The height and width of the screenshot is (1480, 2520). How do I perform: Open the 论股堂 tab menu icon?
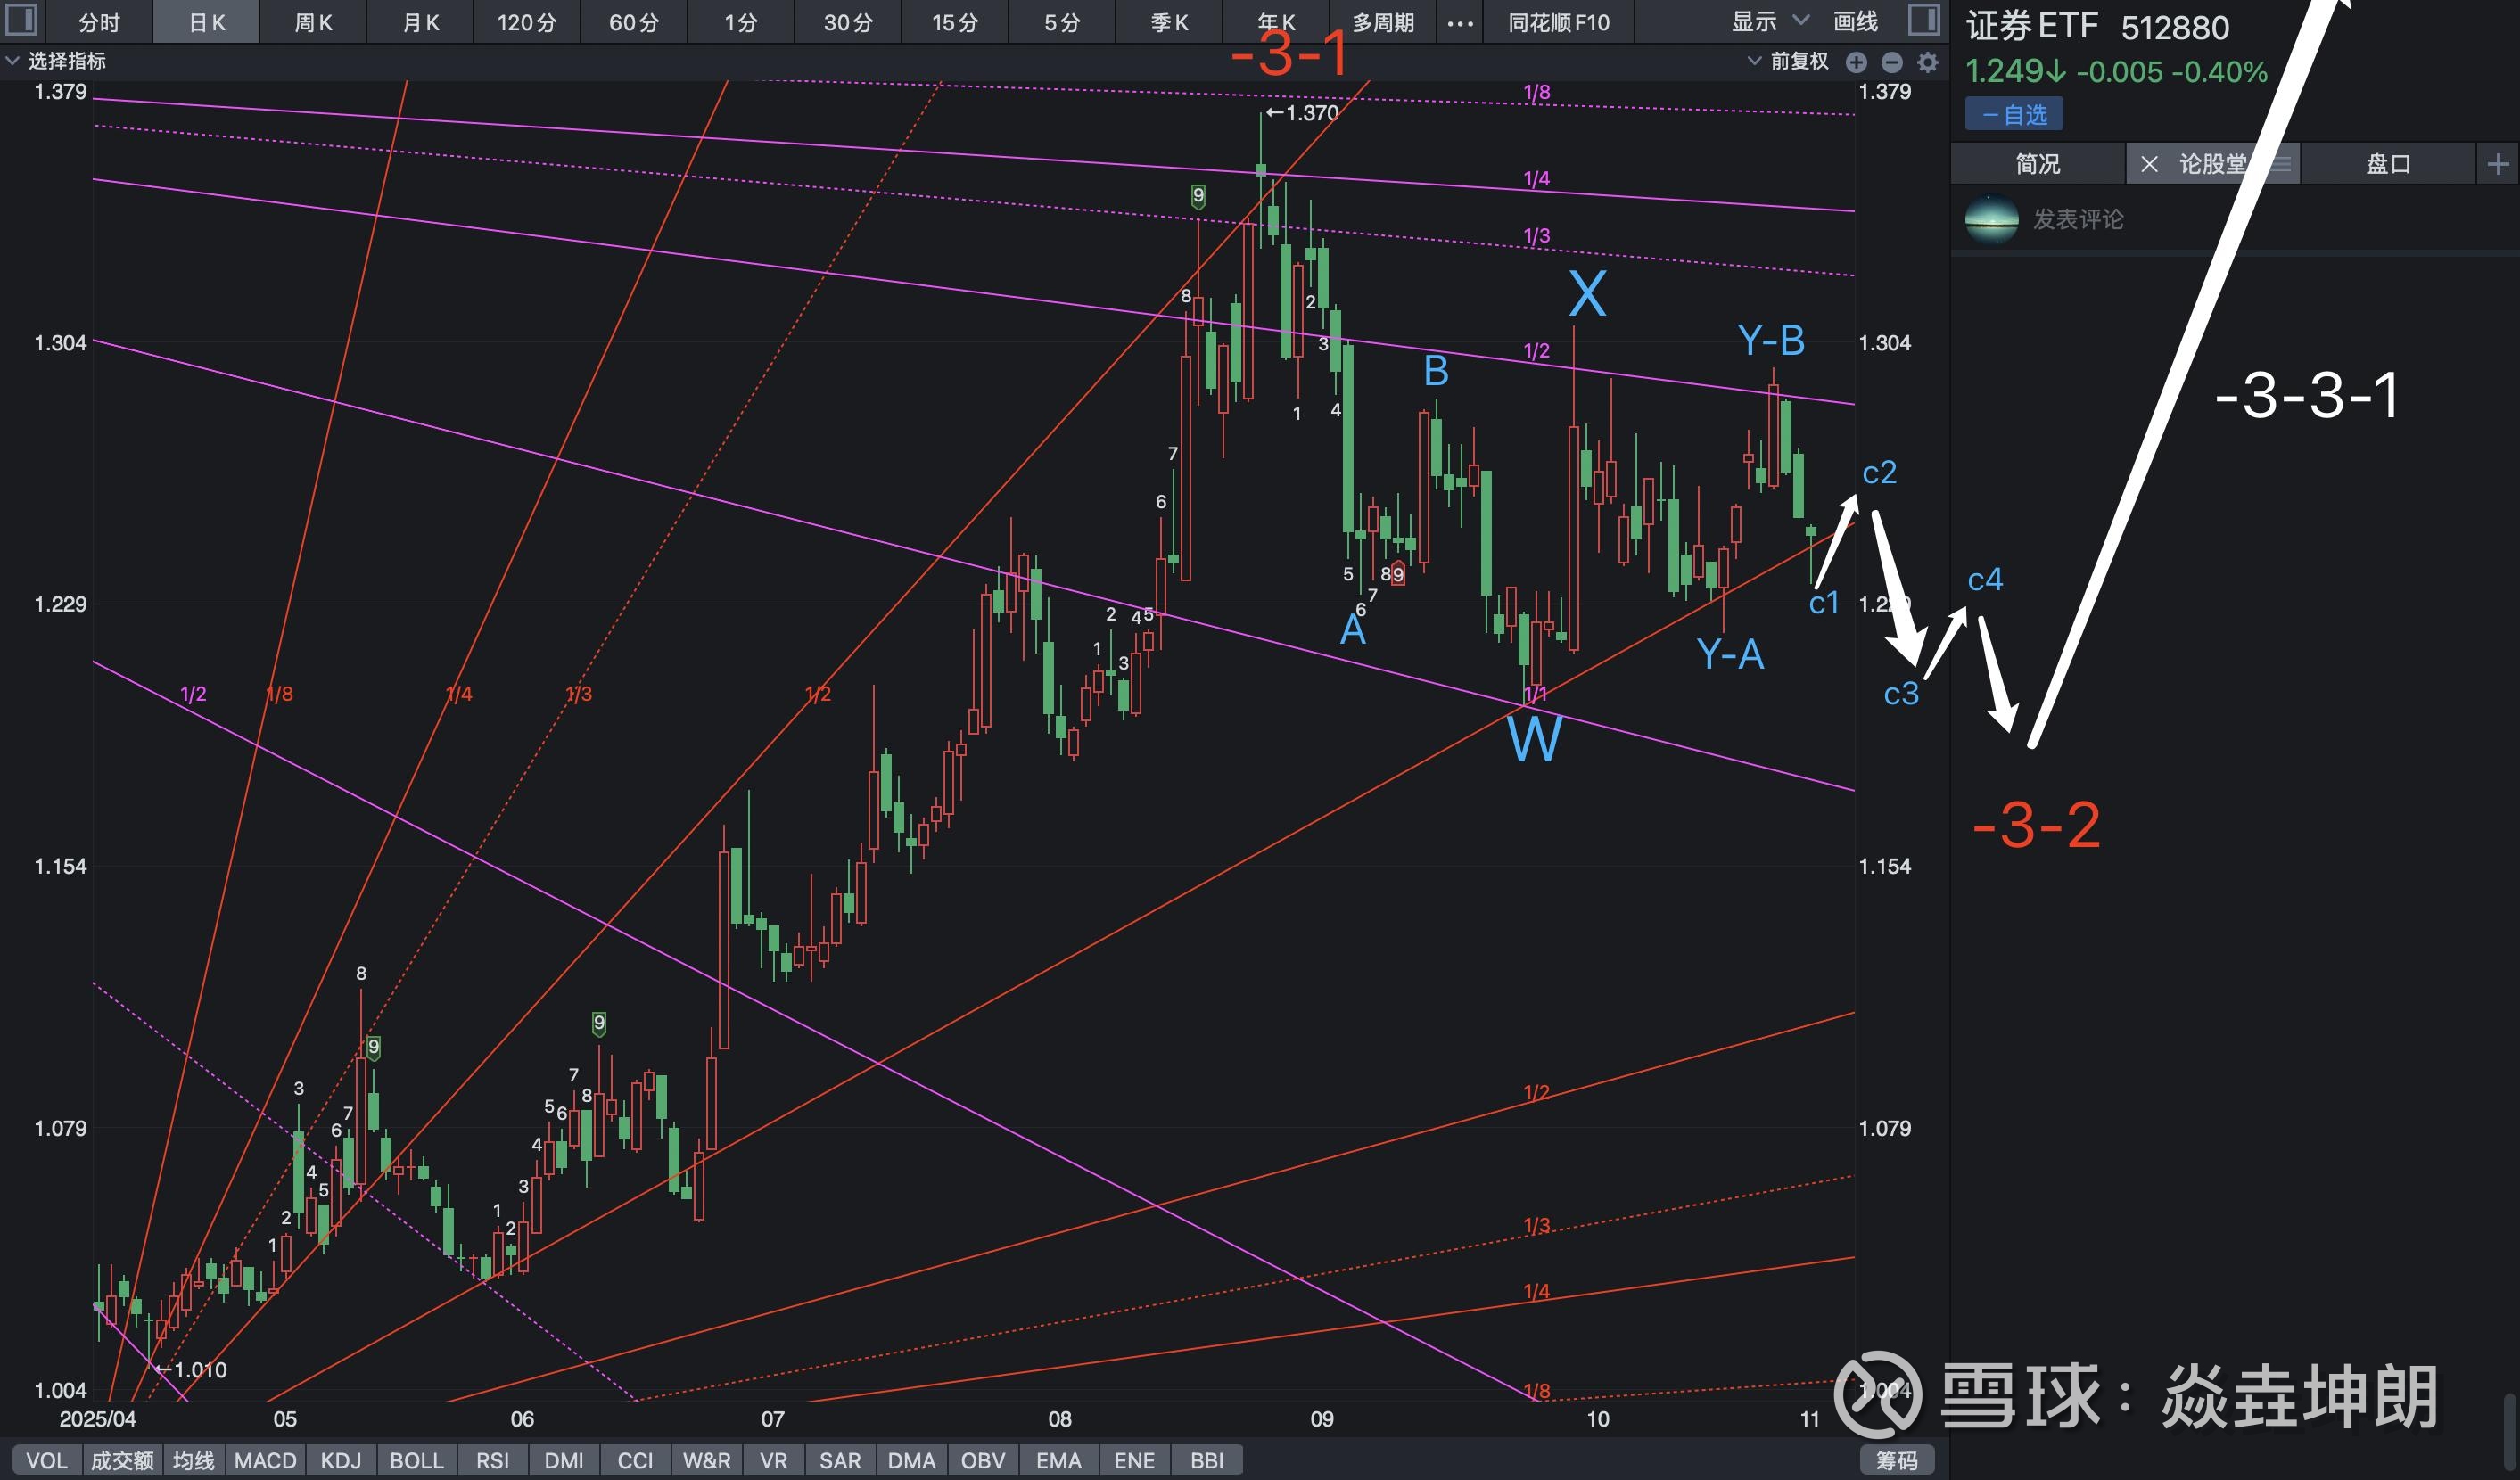[x=2280, y=164]
